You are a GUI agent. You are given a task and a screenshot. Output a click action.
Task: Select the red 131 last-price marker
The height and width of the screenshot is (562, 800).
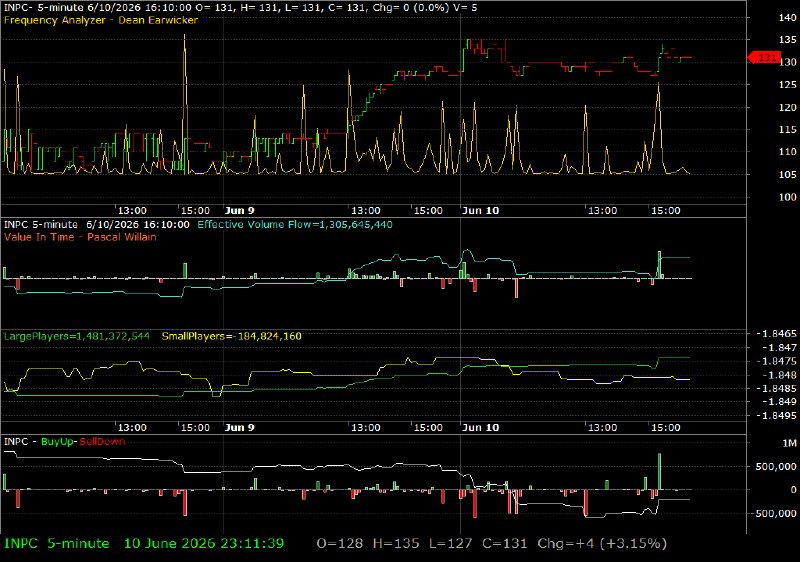764,58
